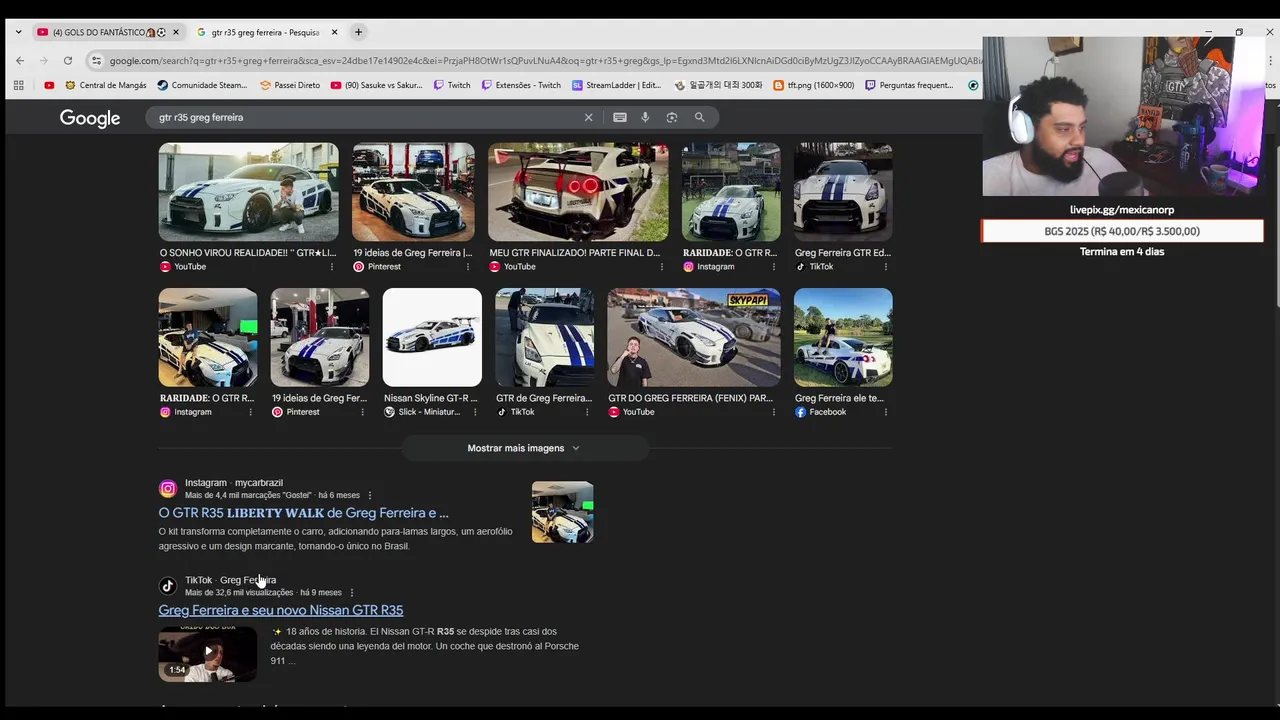Viewport: 1280px width, 720px height.
Task: Click the TikTok source icon for Greg Ferreira result
Action: [x=168, y=586]
